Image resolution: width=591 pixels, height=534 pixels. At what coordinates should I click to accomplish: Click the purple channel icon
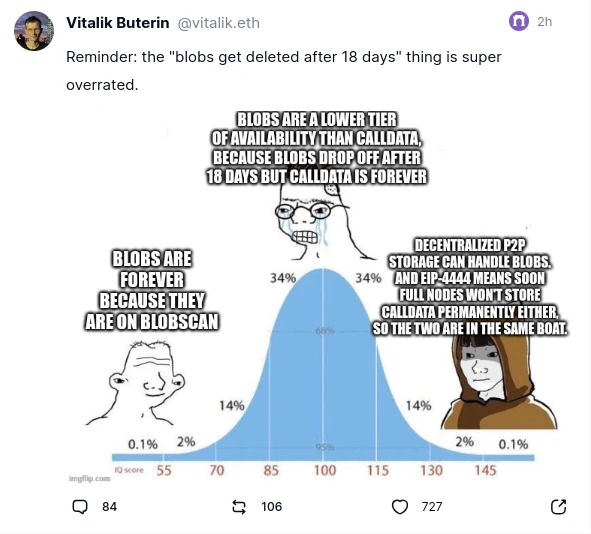pos(519,21)
